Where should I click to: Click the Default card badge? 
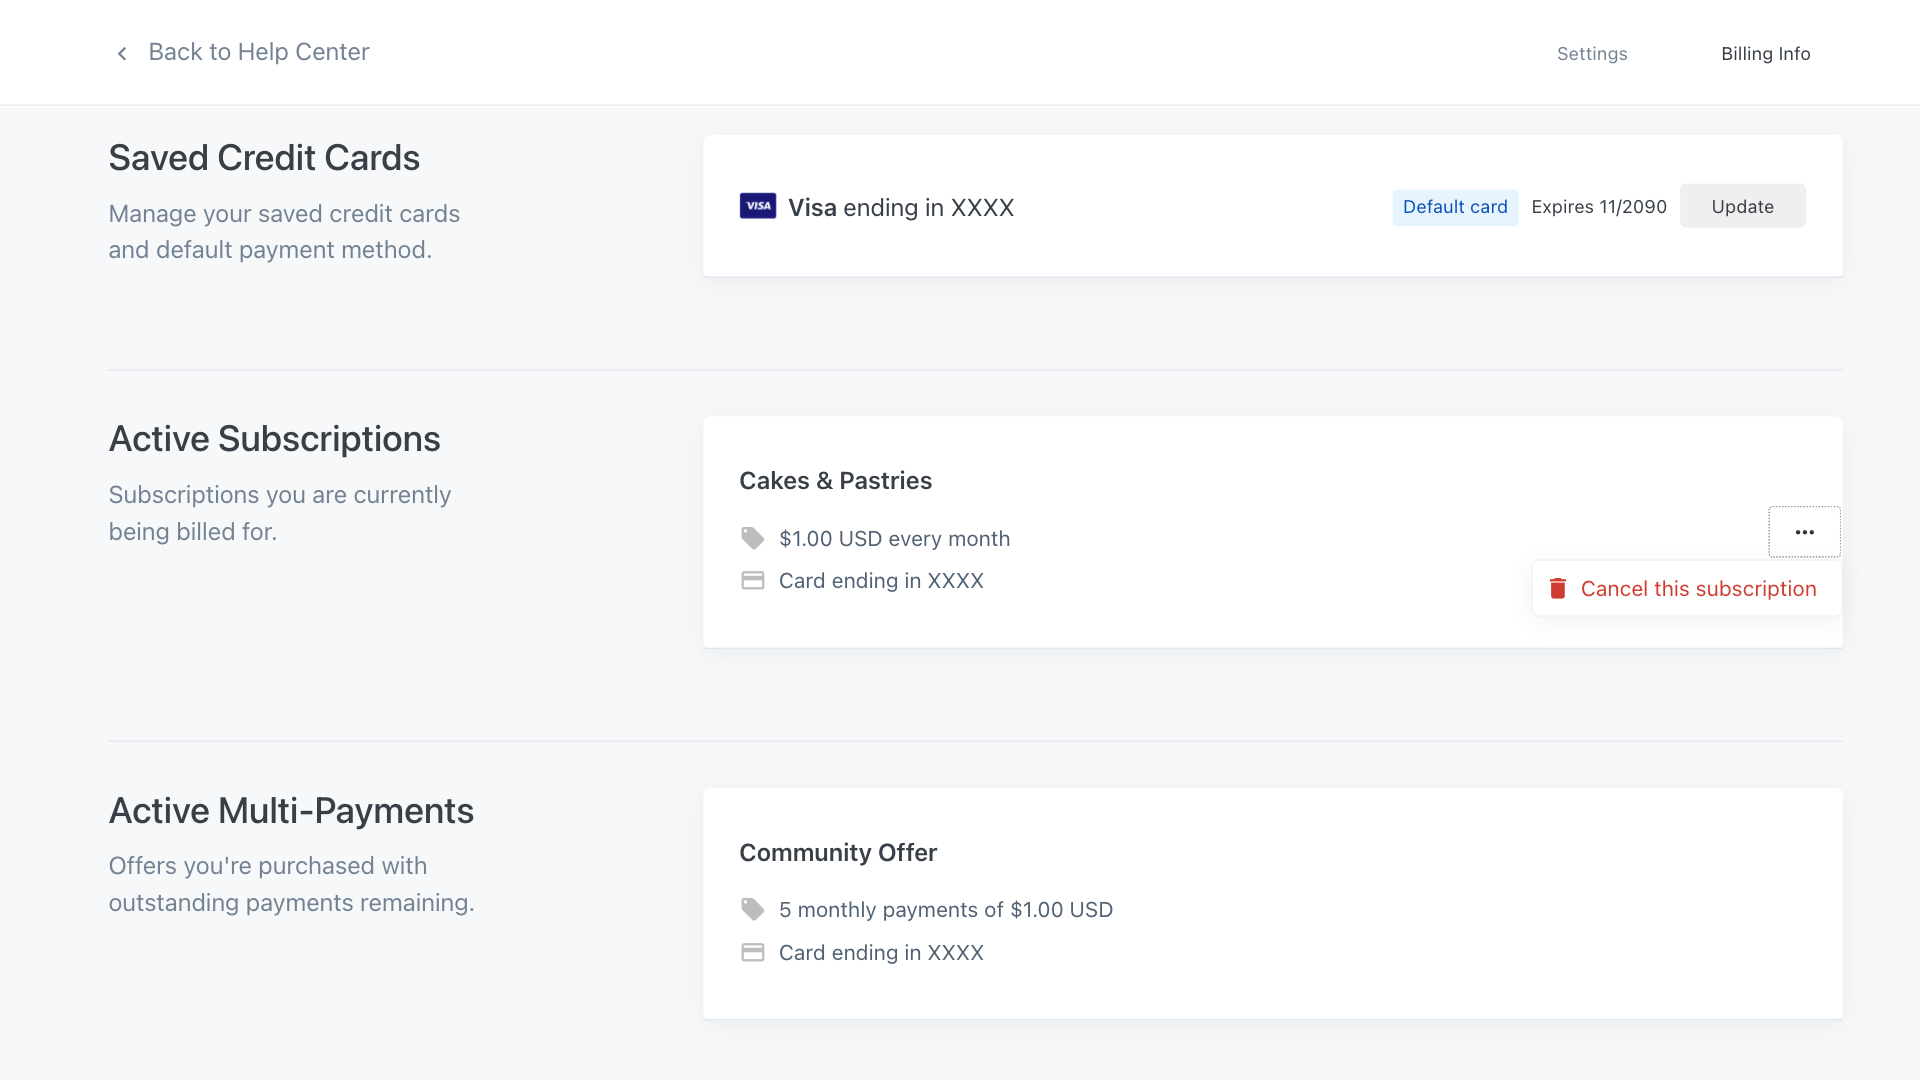click(x=1455, y=207)
